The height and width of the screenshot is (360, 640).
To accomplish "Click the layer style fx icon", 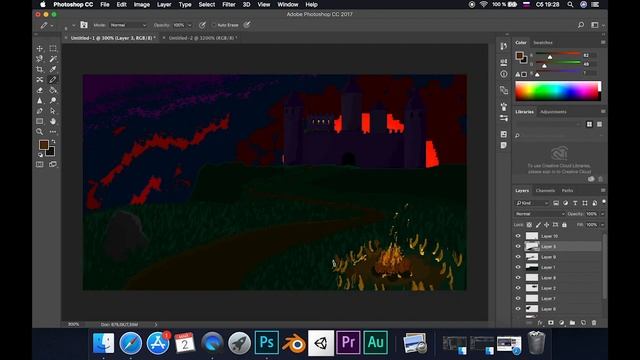I will coord(540,322).
